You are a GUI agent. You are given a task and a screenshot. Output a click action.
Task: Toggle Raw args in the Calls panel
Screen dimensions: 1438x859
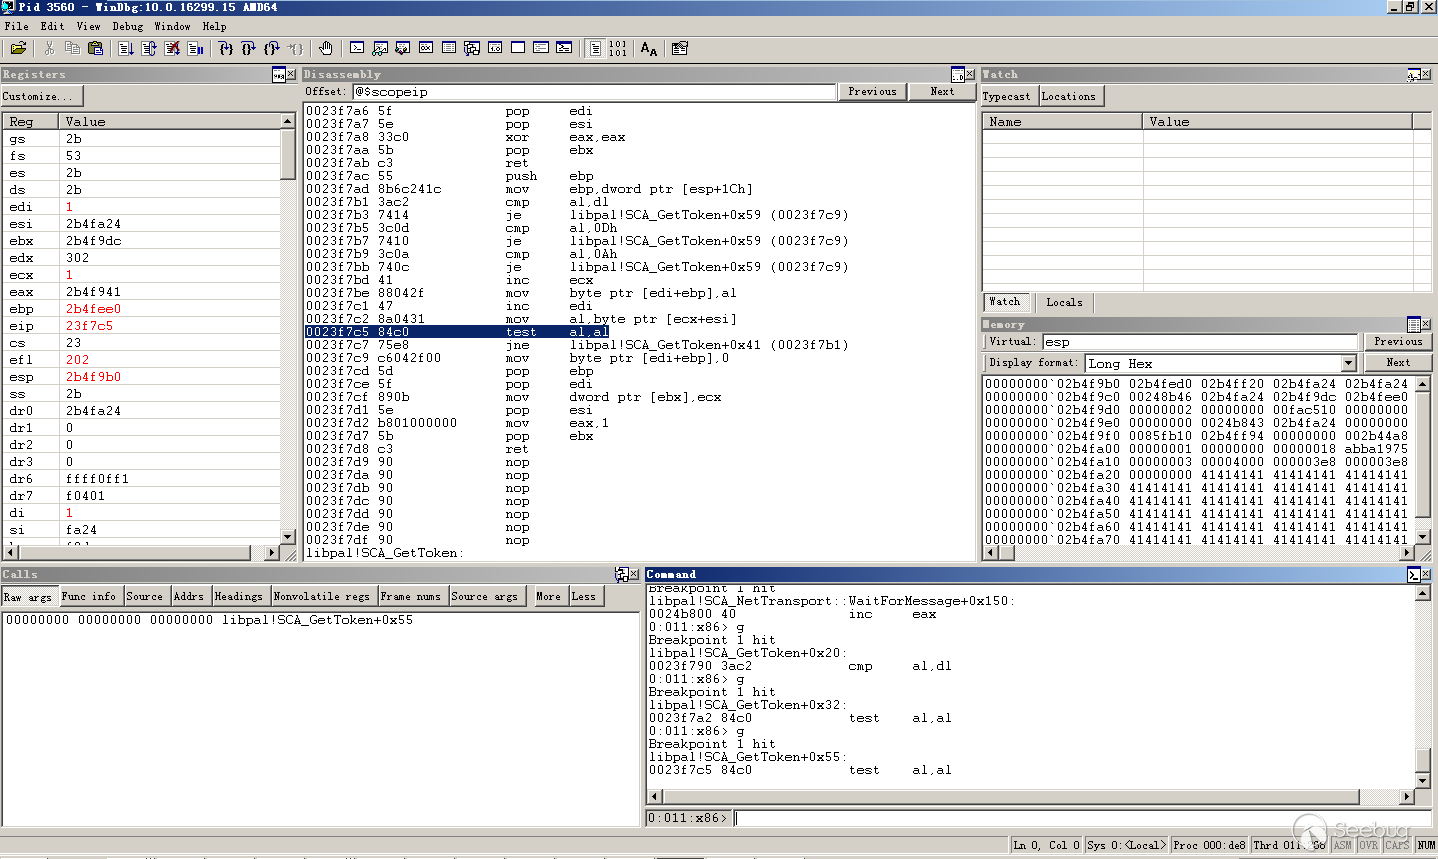[x=29, y=597]
